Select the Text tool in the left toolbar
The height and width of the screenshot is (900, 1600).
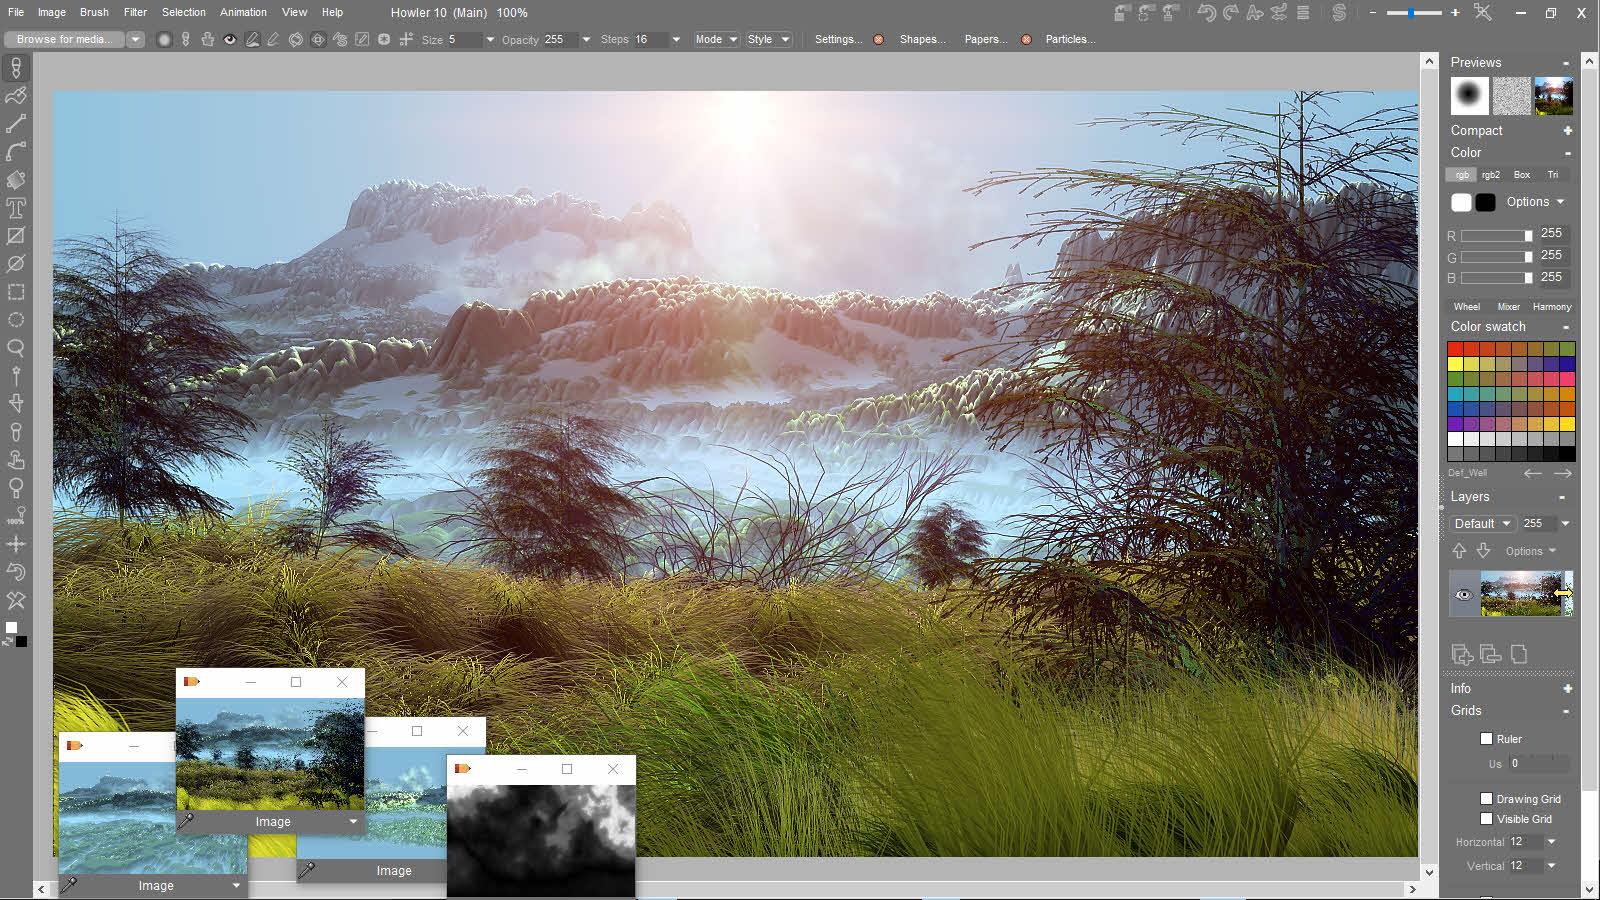coord(15,208)
